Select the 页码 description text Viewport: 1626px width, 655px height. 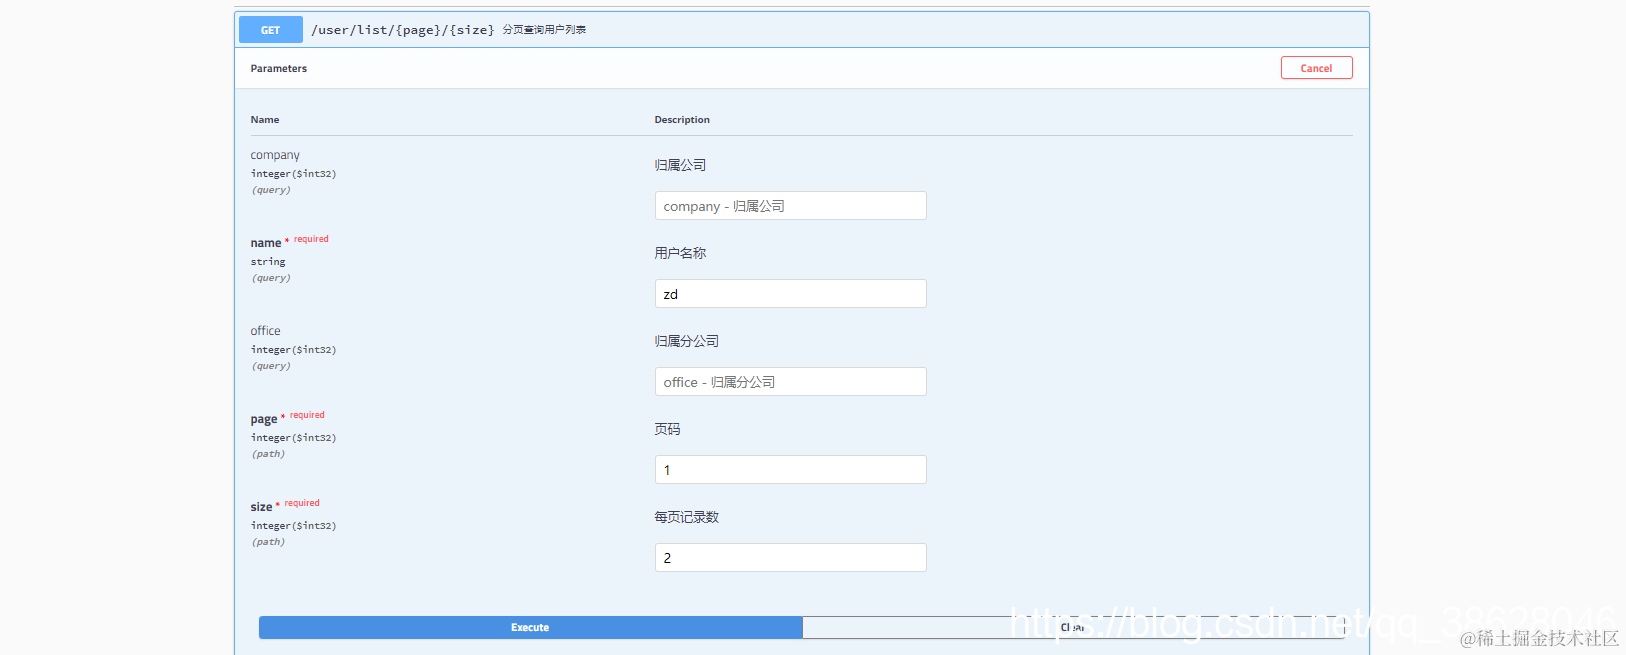coord(667,429)
